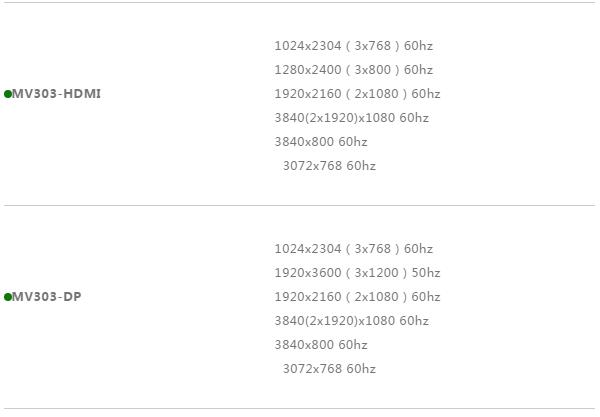Image resolution: width=600 pixels, height=417 pixels.
Task: Click HDMI's 3840x800 60hz resolution
Action: 321,142
